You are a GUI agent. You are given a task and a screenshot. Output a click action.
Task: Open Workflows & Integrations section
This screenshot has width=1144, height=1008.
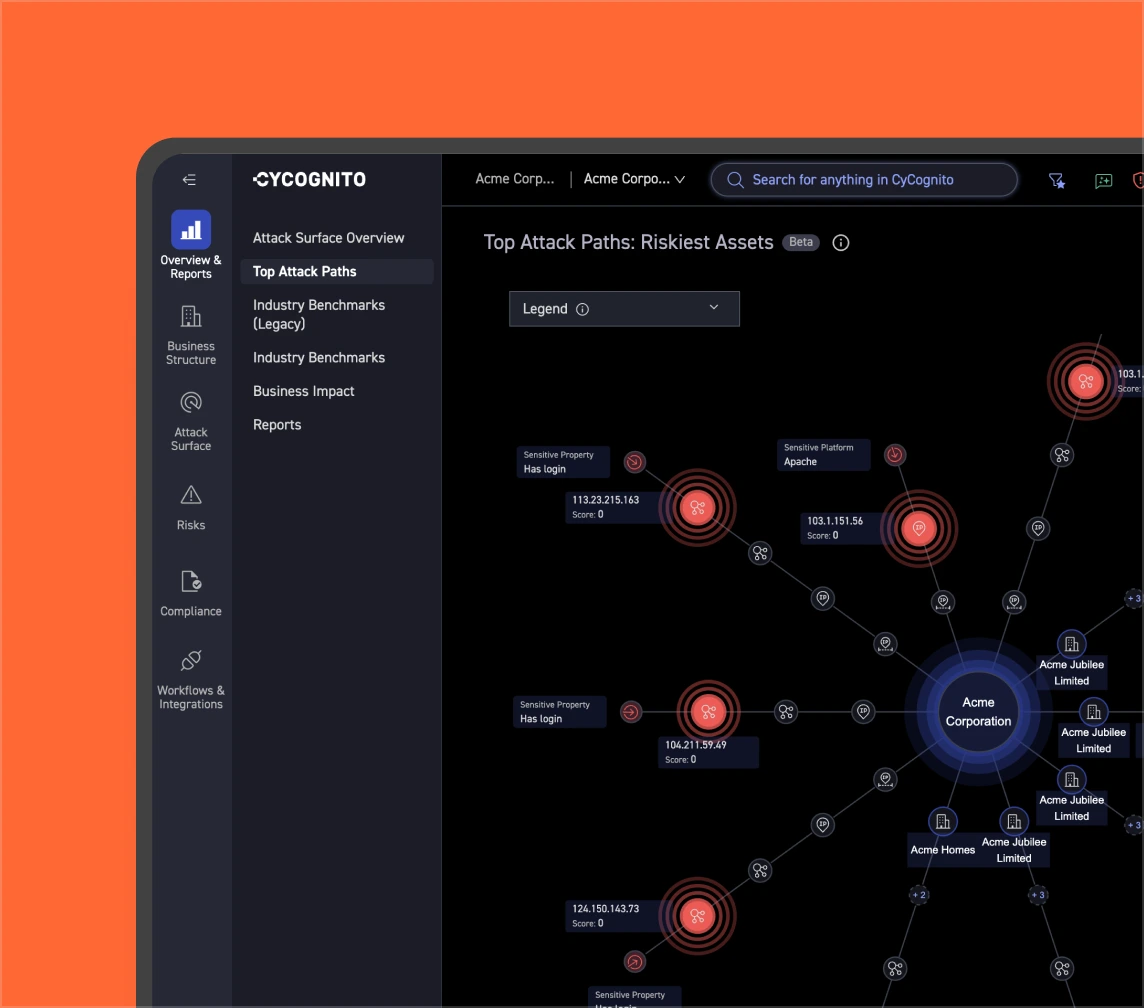point(191,680)
